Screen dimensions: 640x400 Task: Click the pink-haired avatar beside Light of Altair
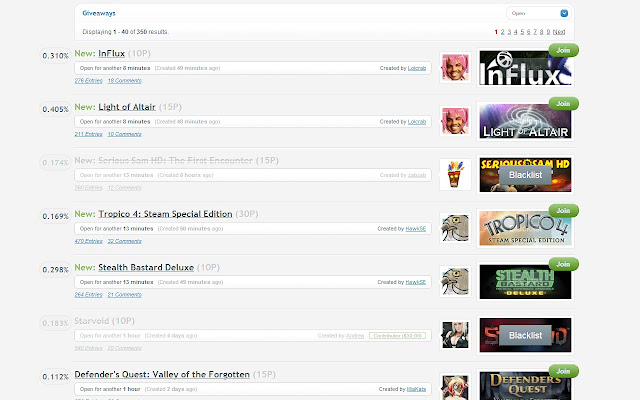tap(455, 121)
